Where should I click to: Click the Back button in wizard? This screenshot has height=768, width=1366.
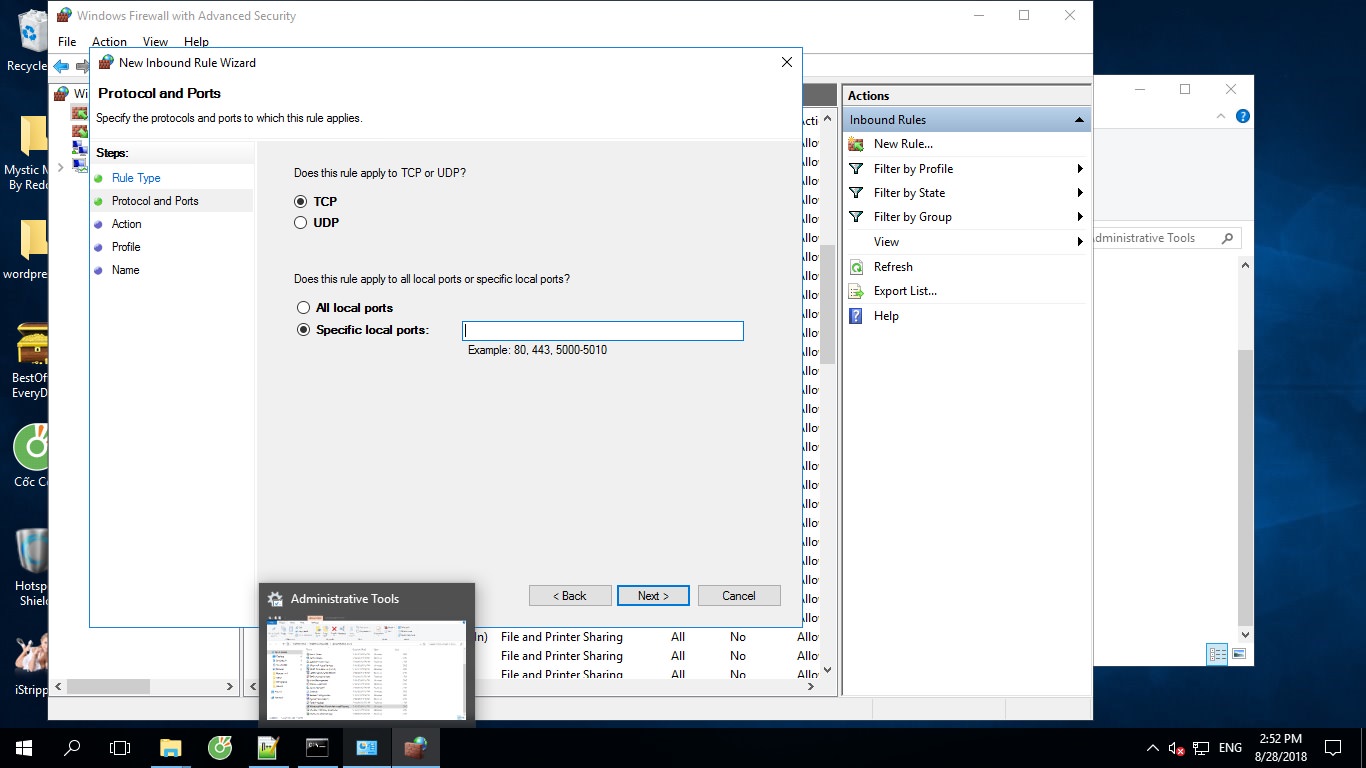(570, 595)
